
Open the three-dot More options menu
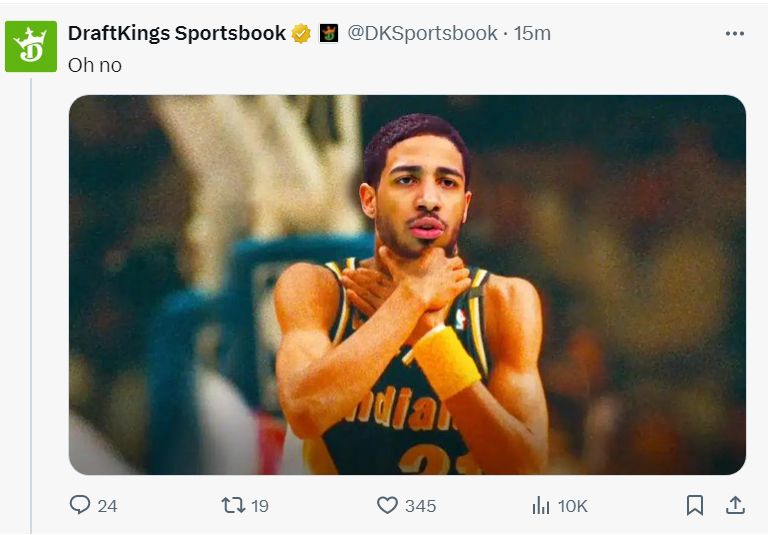pyautogui.click(x=735, y=33)
